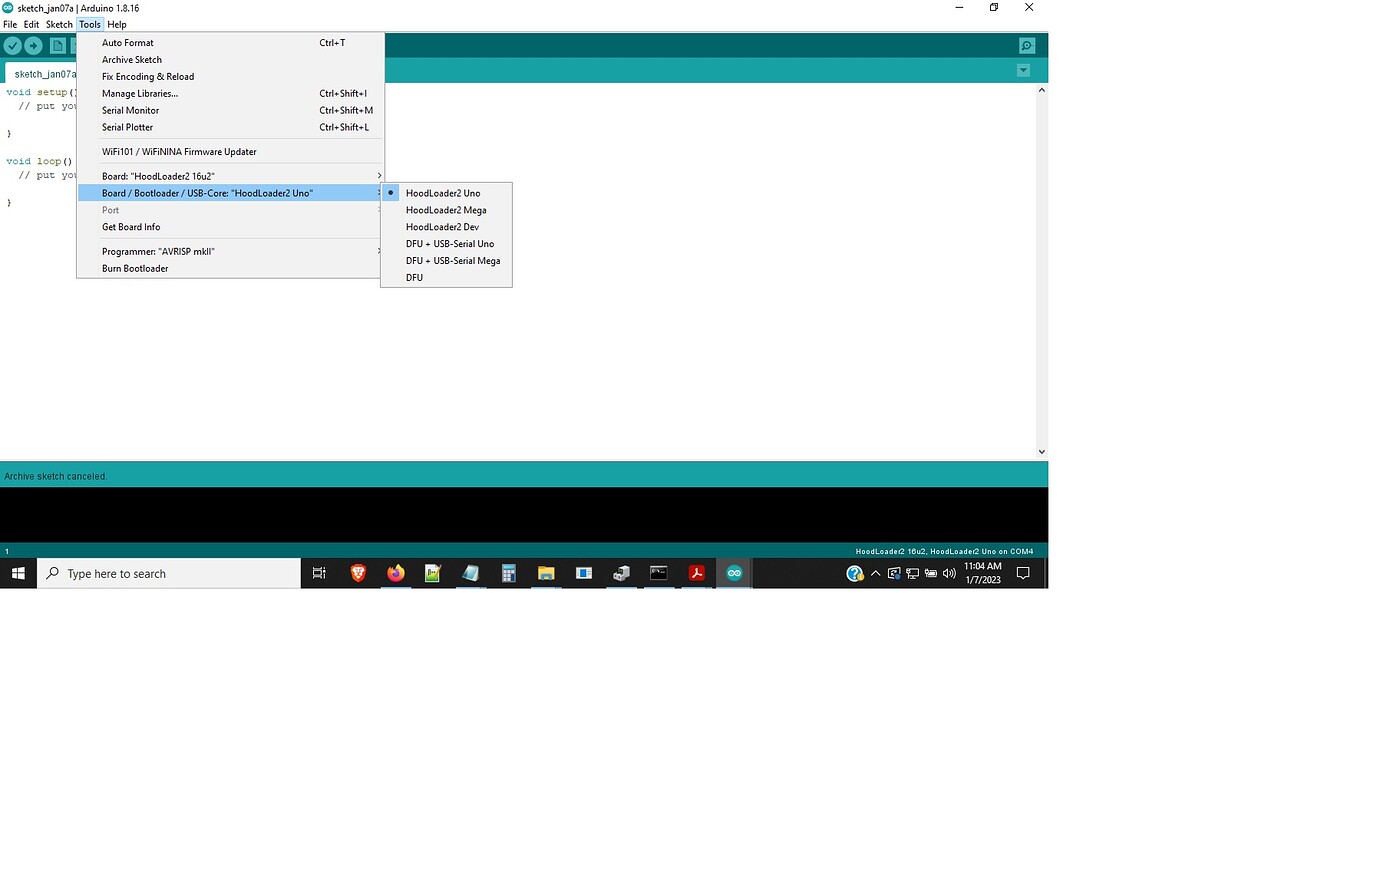Viewport: 1380px width, 884px height.
Task: Click the Upload arrow button
Action: click(x=33, y=45)
